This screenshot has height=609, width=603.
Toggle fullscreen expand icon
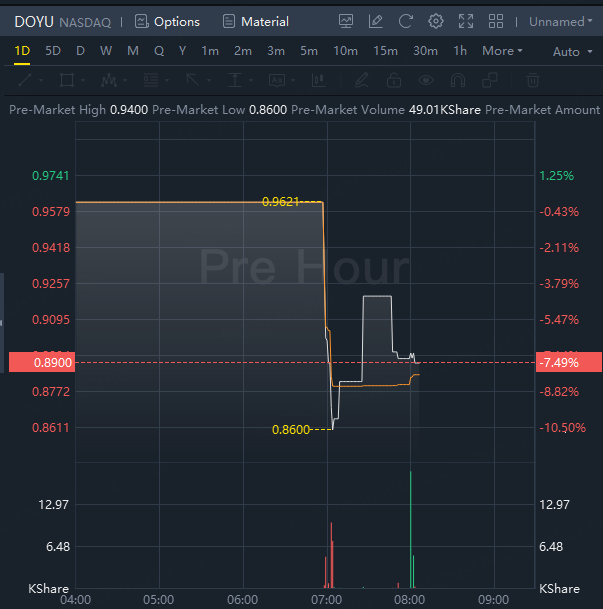(x=466, y=21)
